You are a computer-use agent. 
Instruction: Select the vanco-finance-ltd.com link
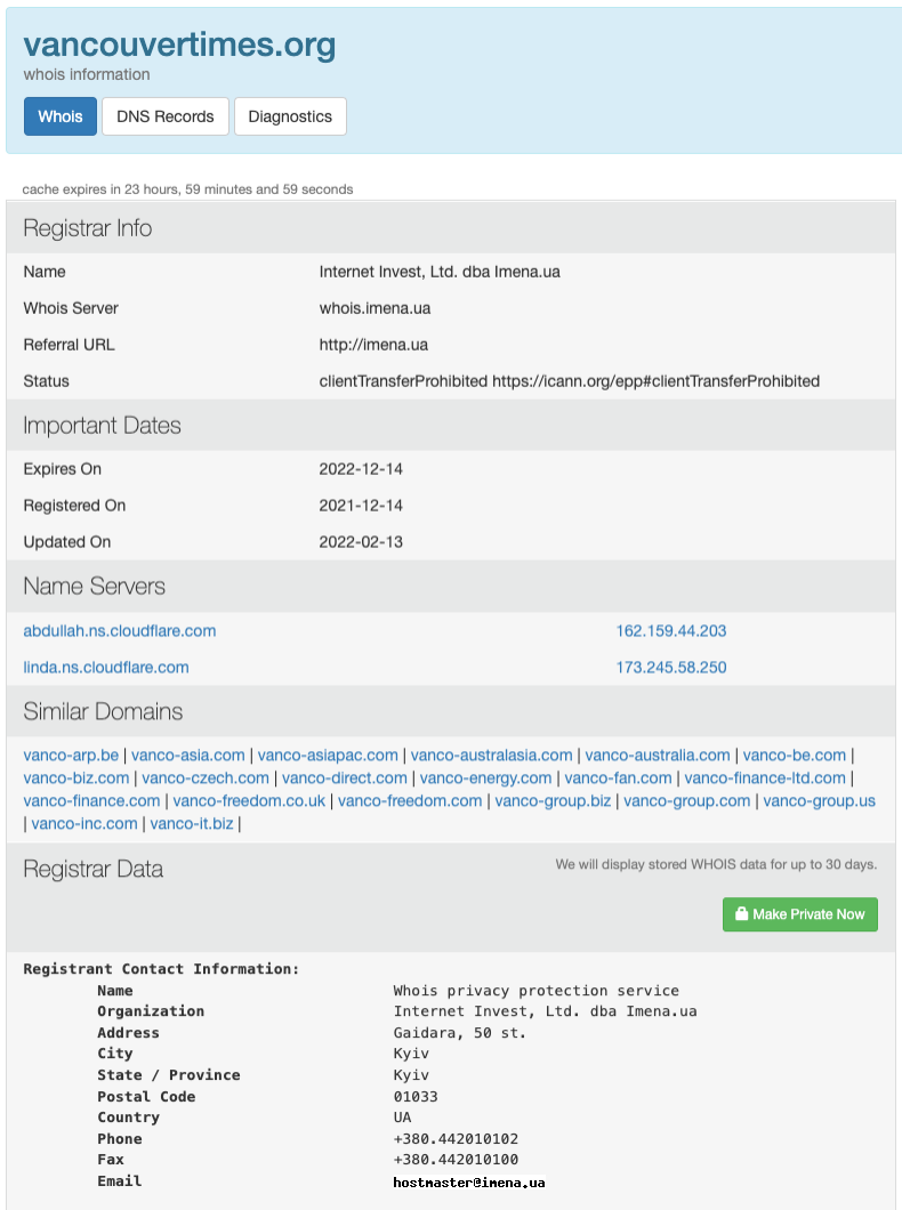765,778
